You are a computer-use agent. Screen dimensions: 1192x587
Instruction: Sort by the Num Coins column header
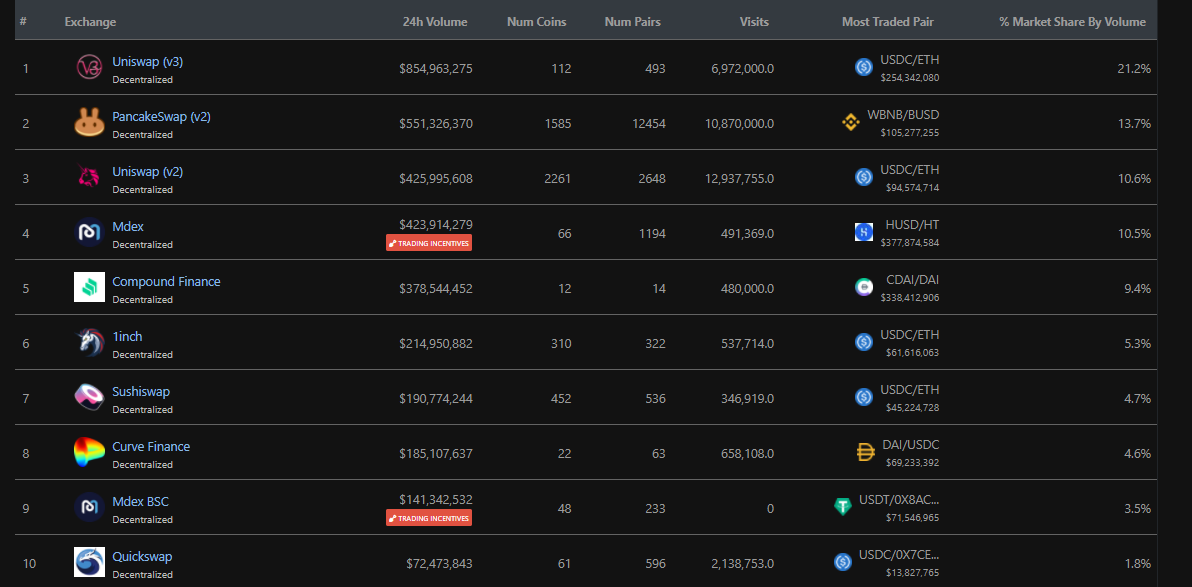click(537, 22)
